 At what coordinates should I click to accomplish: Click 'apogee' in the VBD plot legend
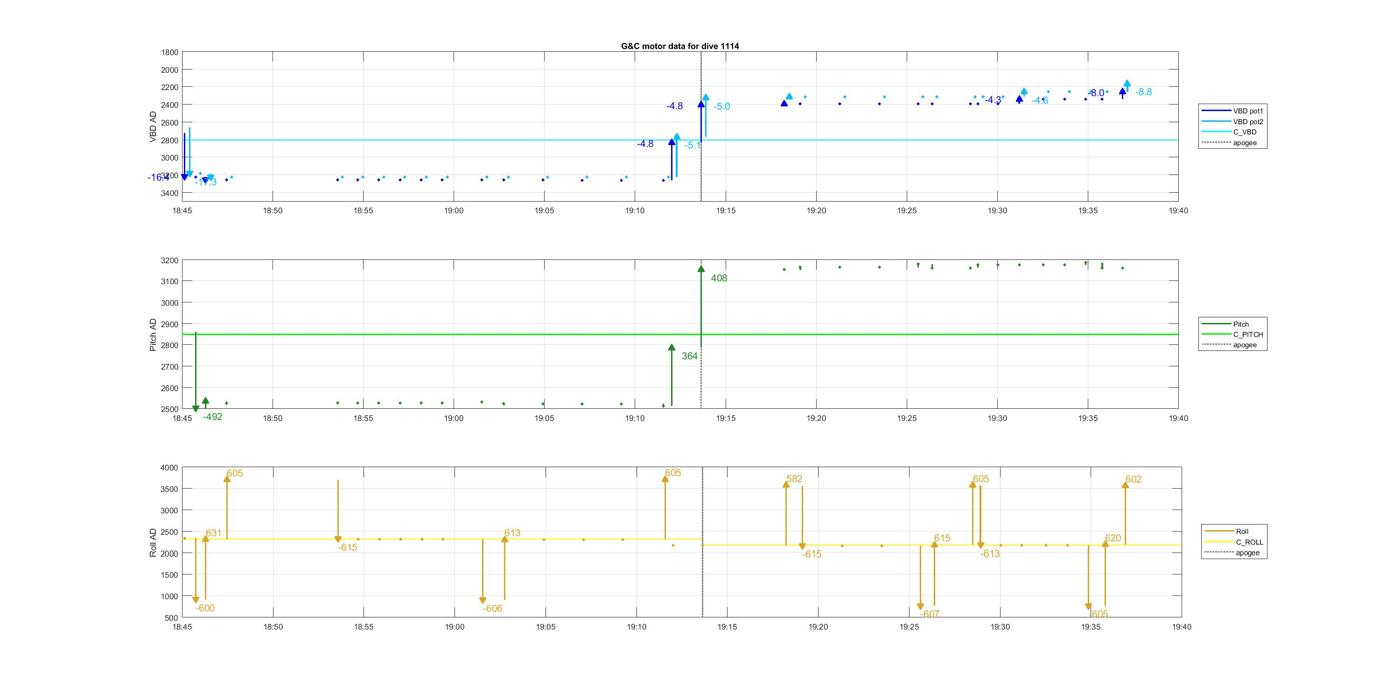[1244, 142]
